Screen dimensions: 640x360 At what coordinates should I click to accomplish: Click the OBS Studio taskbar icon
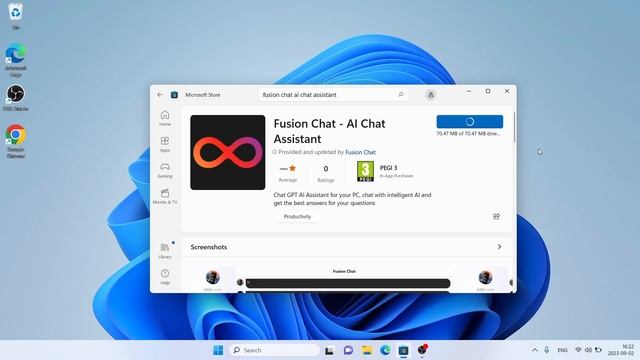[422, 350]
